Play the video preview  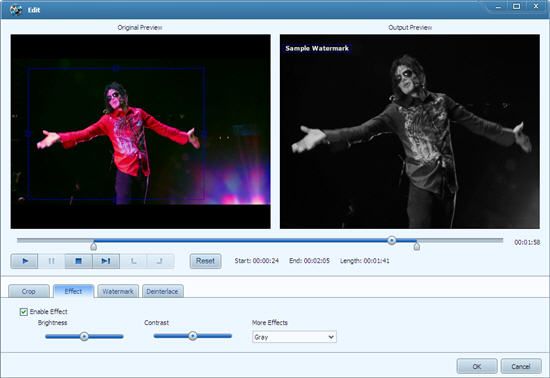click(x=25, y=261)
